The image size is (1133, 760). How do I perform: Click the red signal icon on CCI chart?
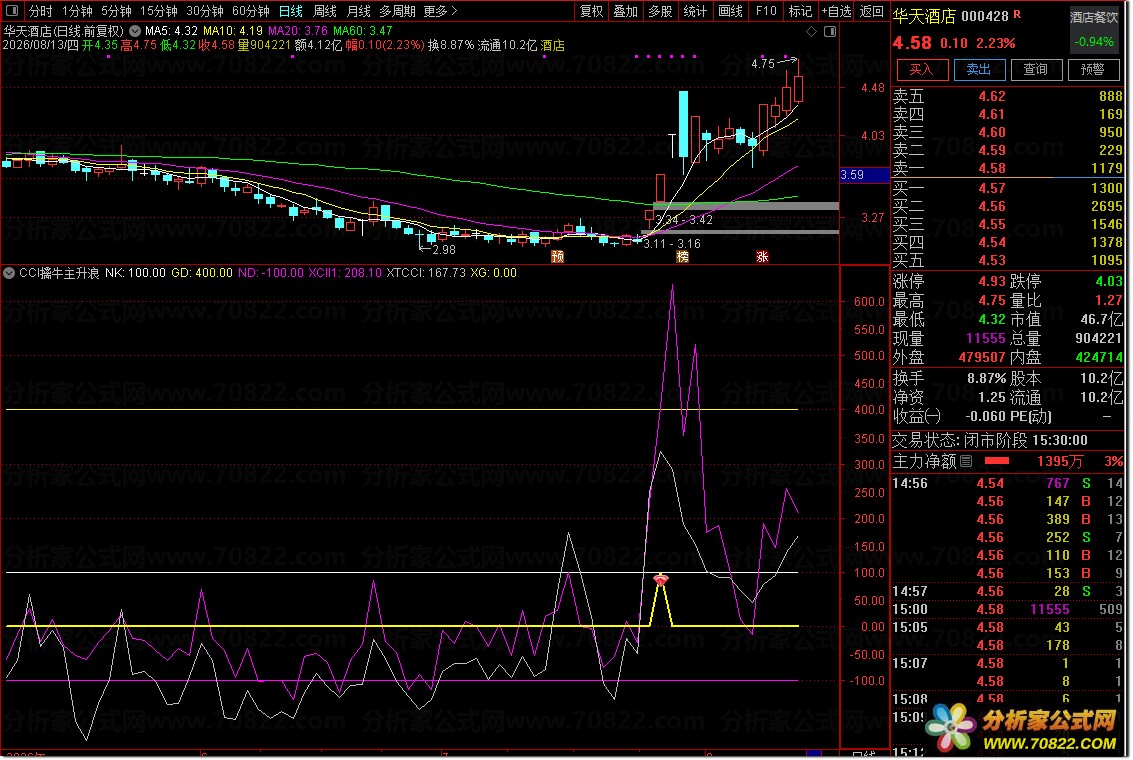(x=660, y=579)
